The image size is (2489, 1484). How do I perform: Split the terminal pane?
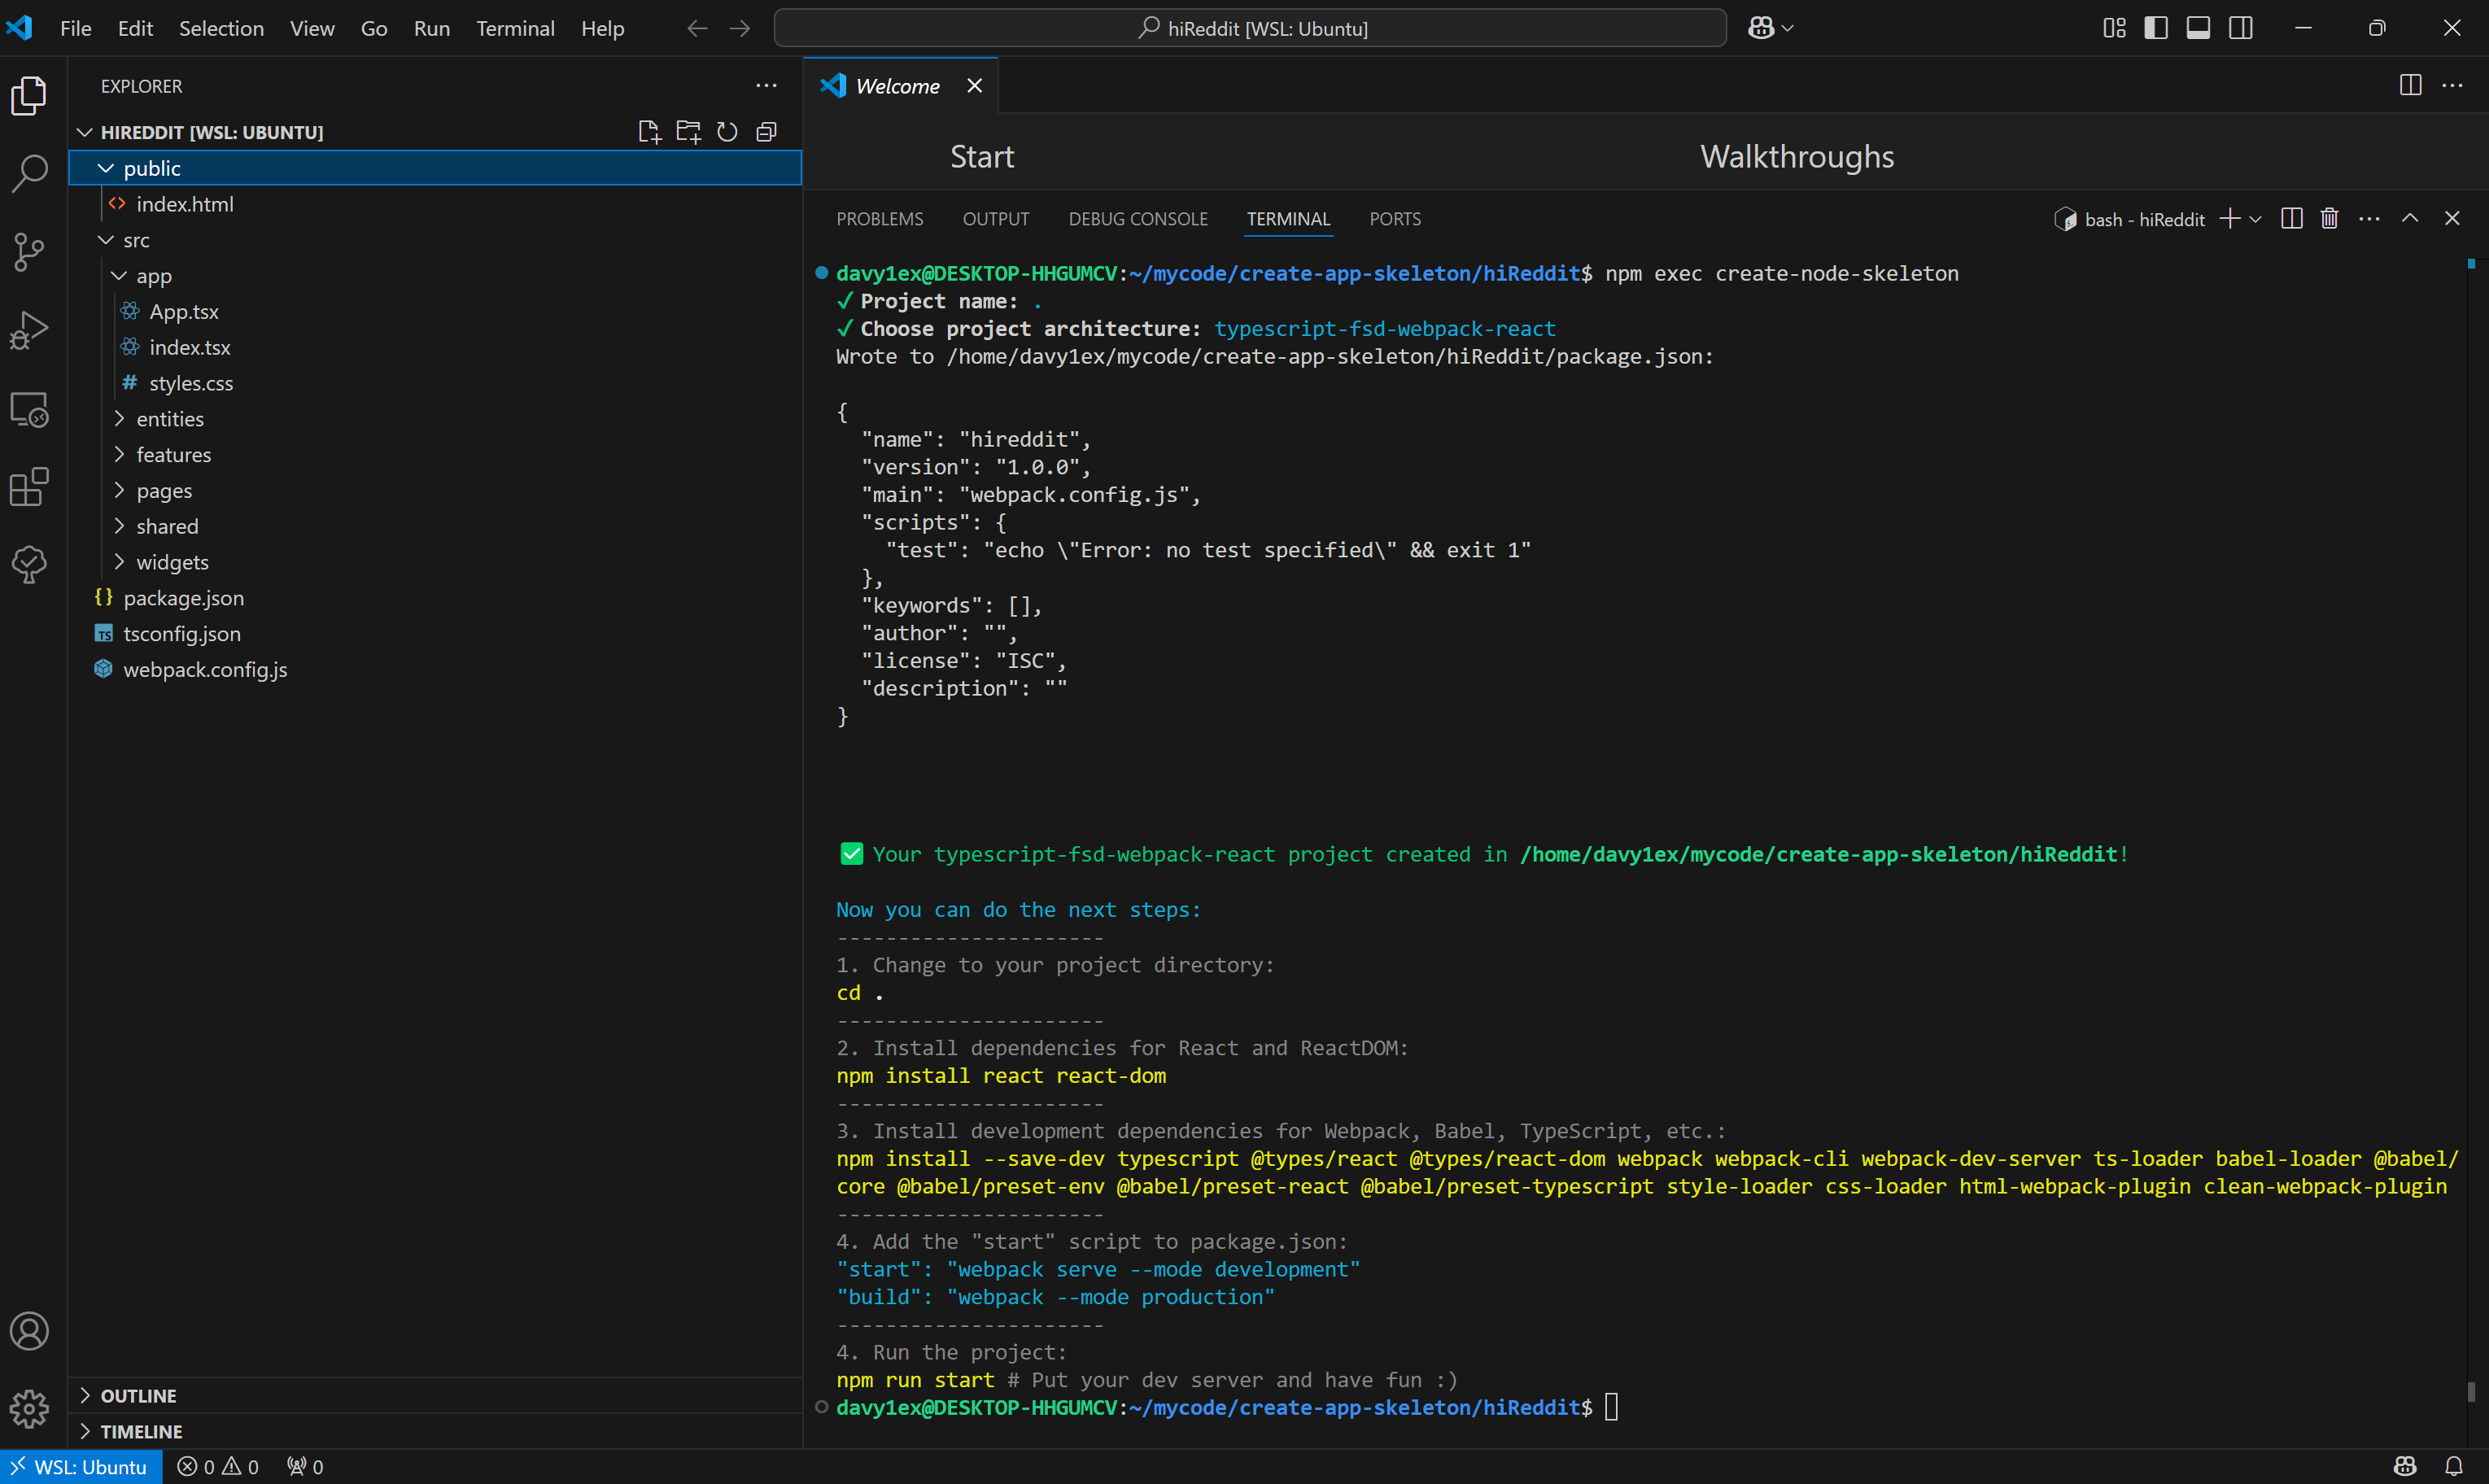pyautogui.click(x=2292, y=219)
